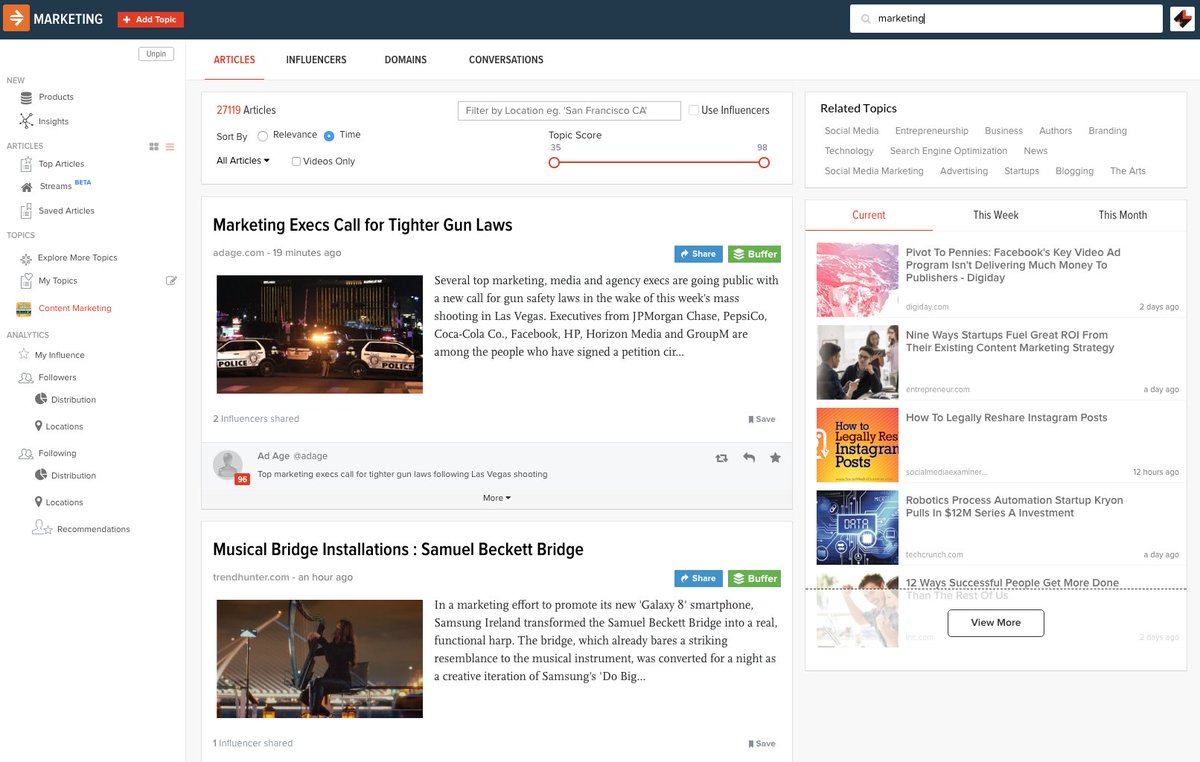
Task: Favorite the Ad Age tweet with star
Action: [775, 457]
